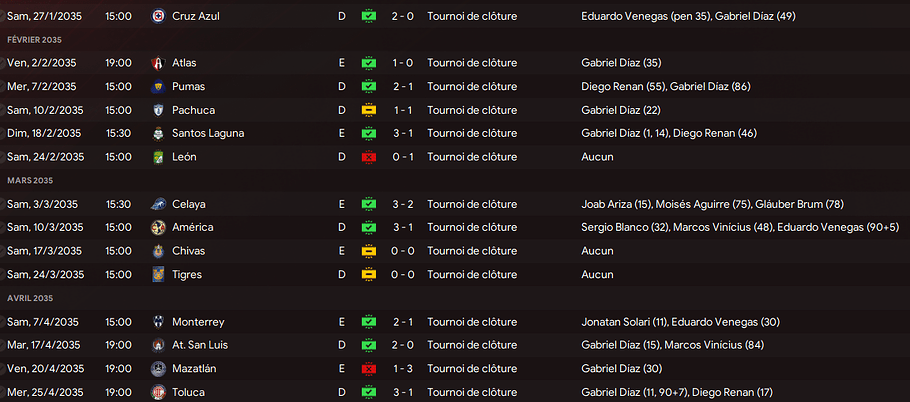Click the Atlas club badge
Screen dimensions: 910x402
pos(157,63)
